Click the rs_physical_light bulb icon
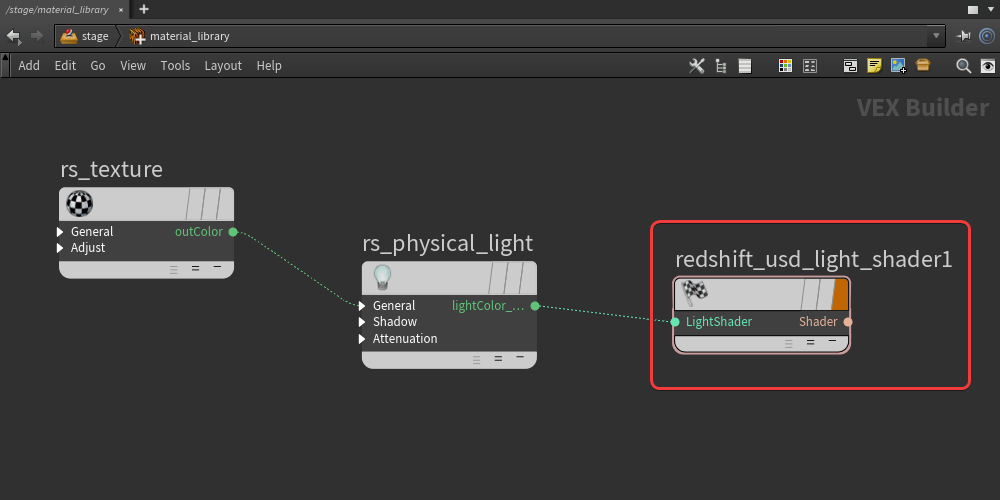The height and width of the screenshot is (500, 1000). (x=381, y=278)
